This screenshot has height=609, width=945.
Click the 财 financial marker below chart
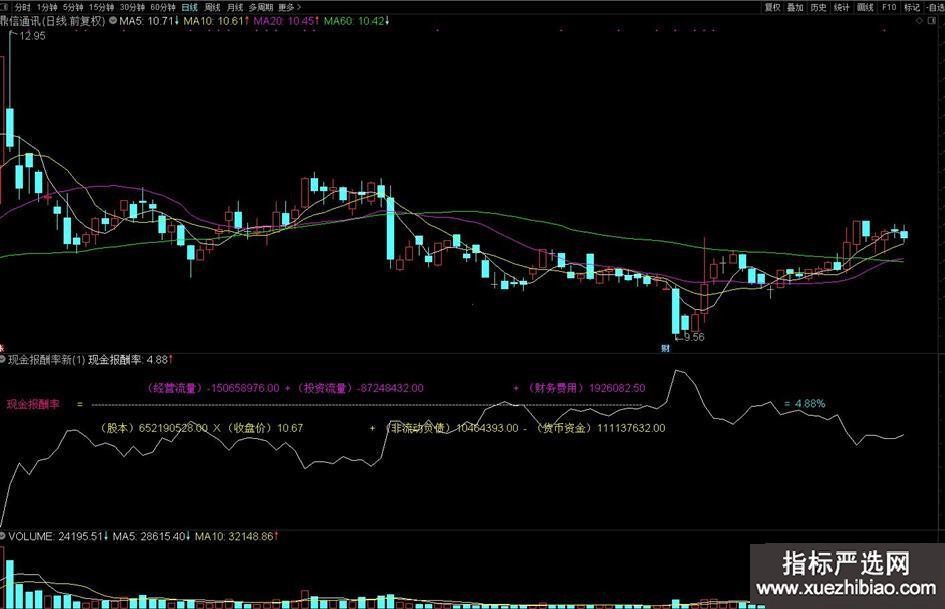[x=665, y=348]
